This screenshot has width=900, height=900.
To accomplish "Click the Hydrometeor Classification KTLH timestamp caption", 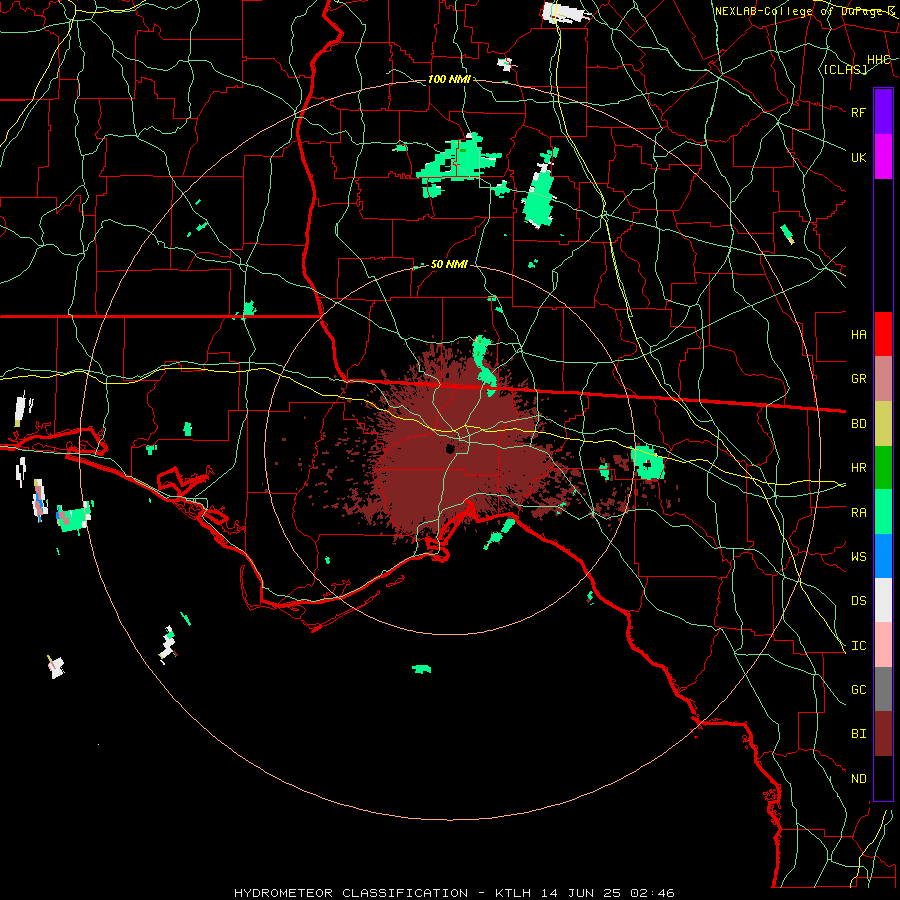I will coord(454,893).
